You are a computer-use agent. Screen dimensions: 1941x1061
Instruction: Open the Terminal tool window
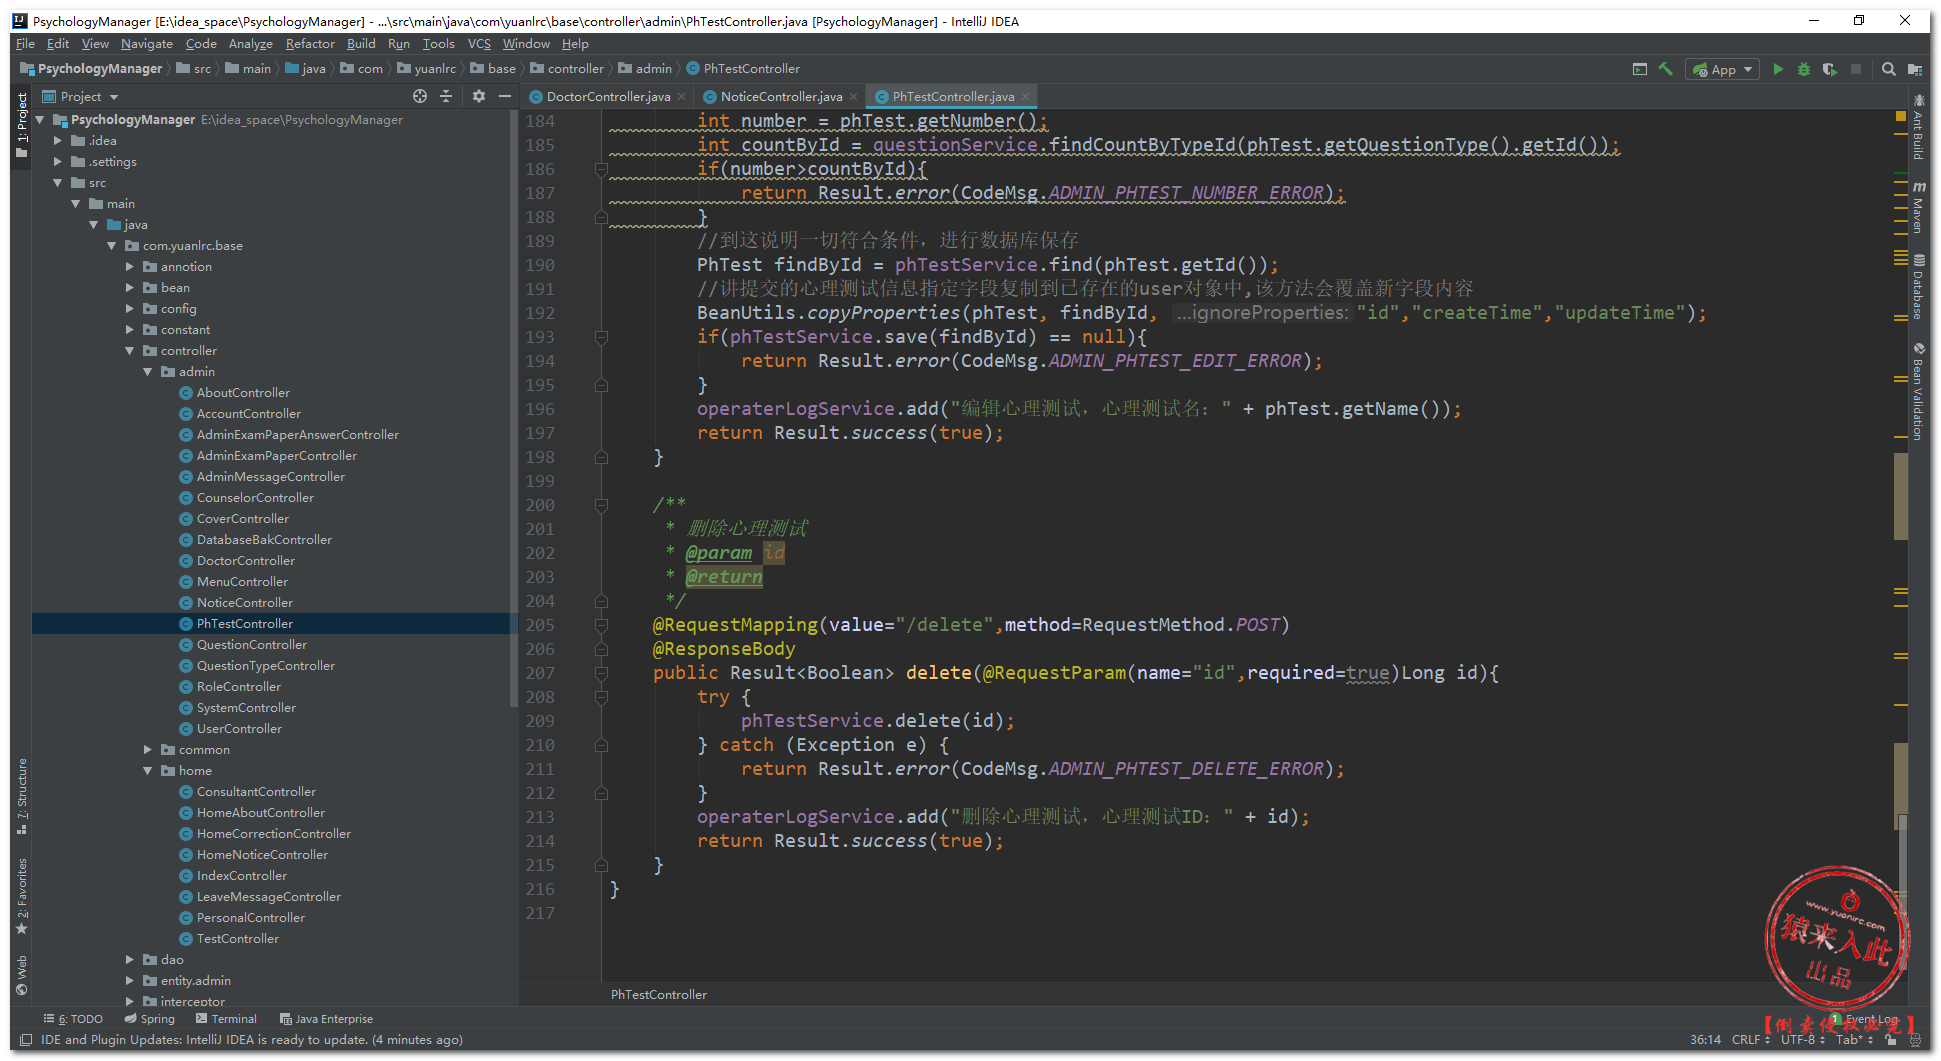click(226, 1019)
